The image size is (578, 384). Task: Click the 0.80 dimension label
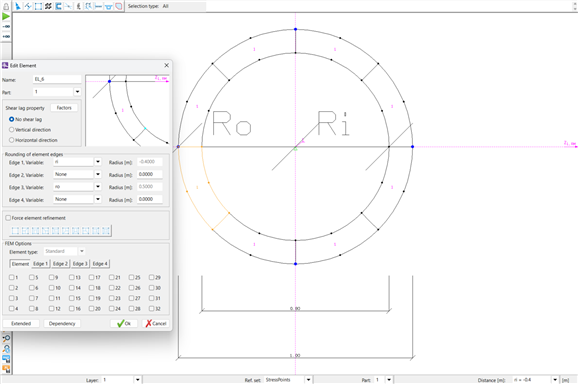point(295,308)
